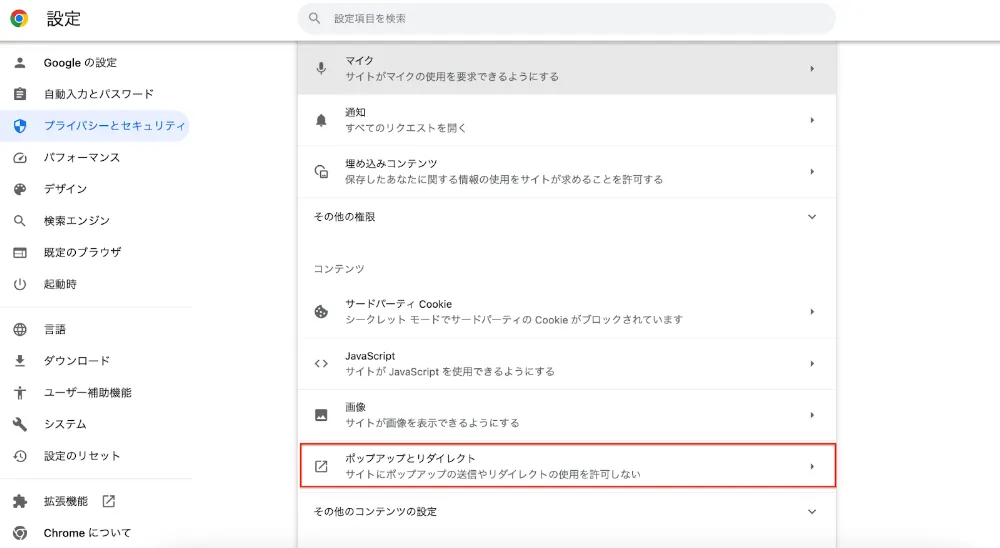
Task: Expand the その他の権限 section chevron
Action: coord(812,217)
